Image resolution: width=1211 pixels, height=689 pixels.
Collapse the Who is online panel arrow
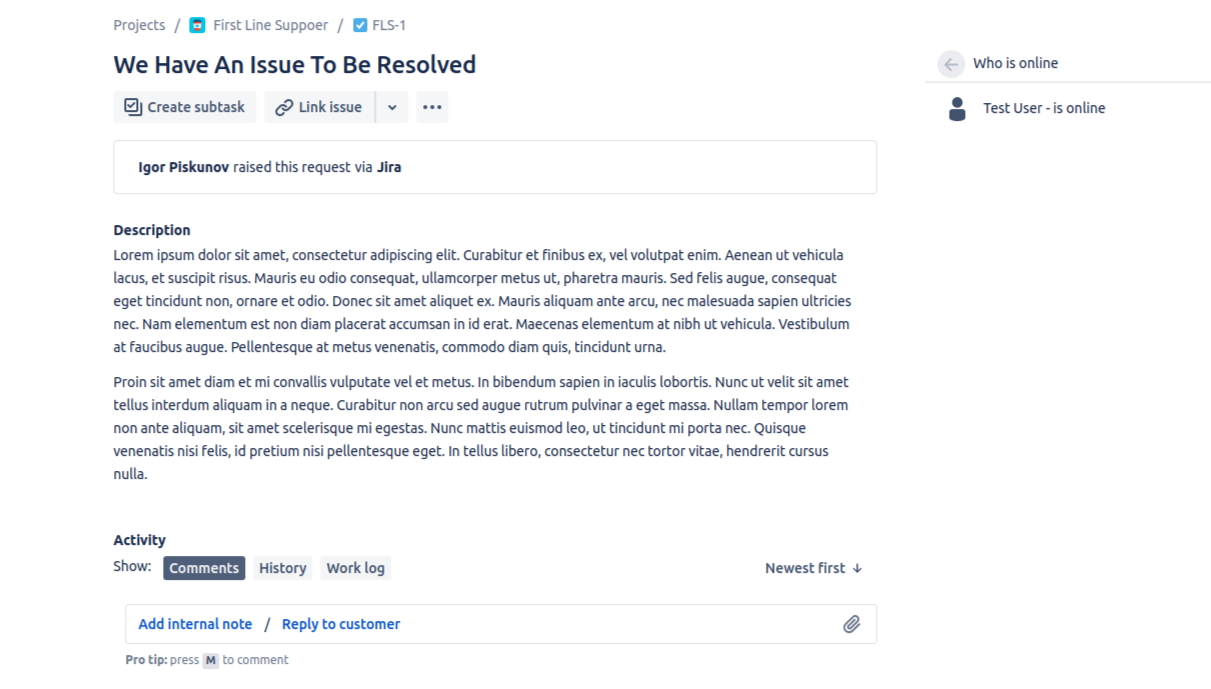point(951,63)
